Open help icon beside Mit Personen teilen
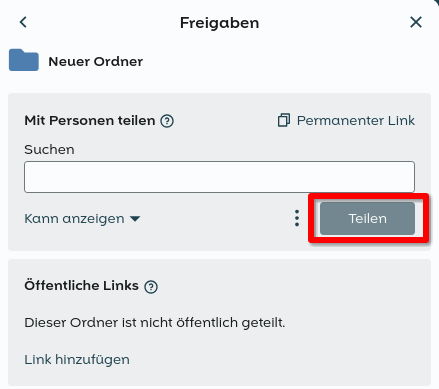 click(x=167, y=121)
